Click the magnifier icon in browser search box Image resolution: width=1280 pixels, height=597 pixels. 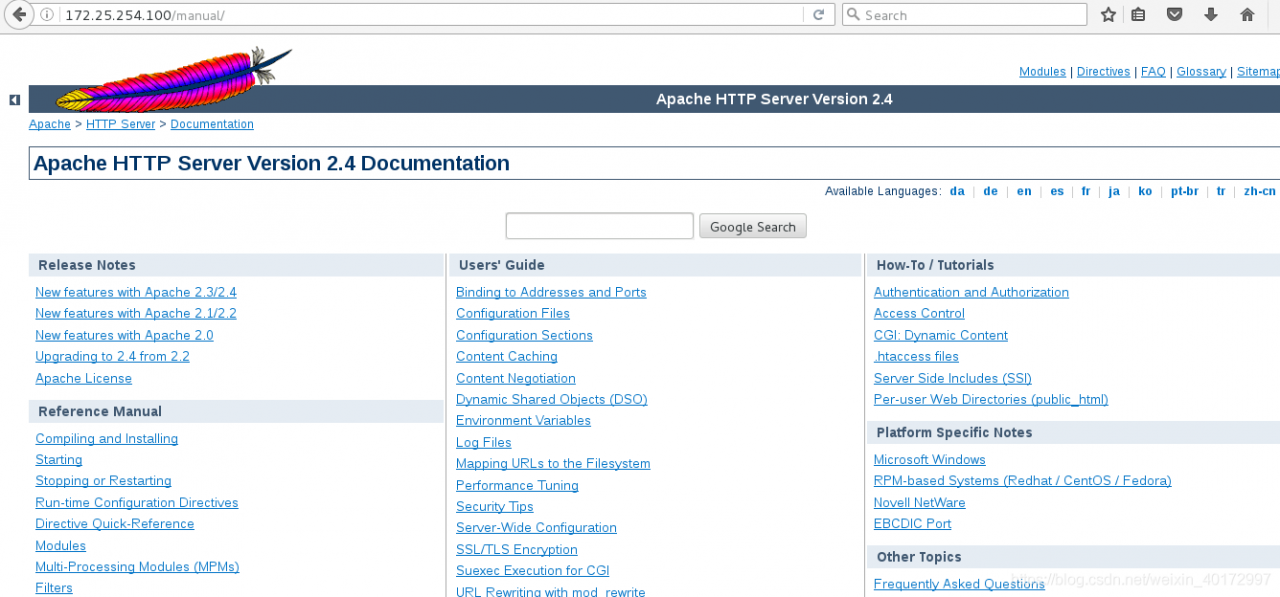tap(853, 15)
